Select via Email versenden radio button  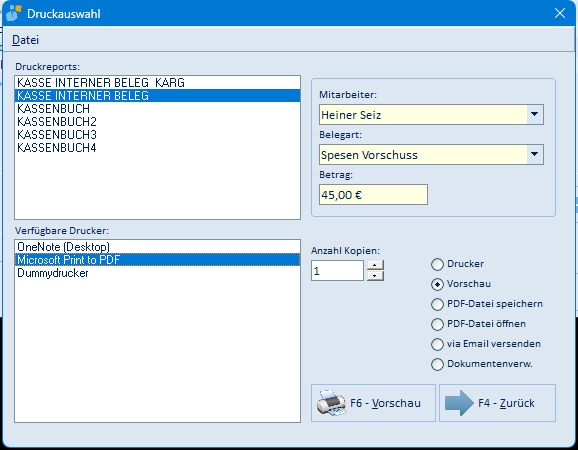click(437, 344)
